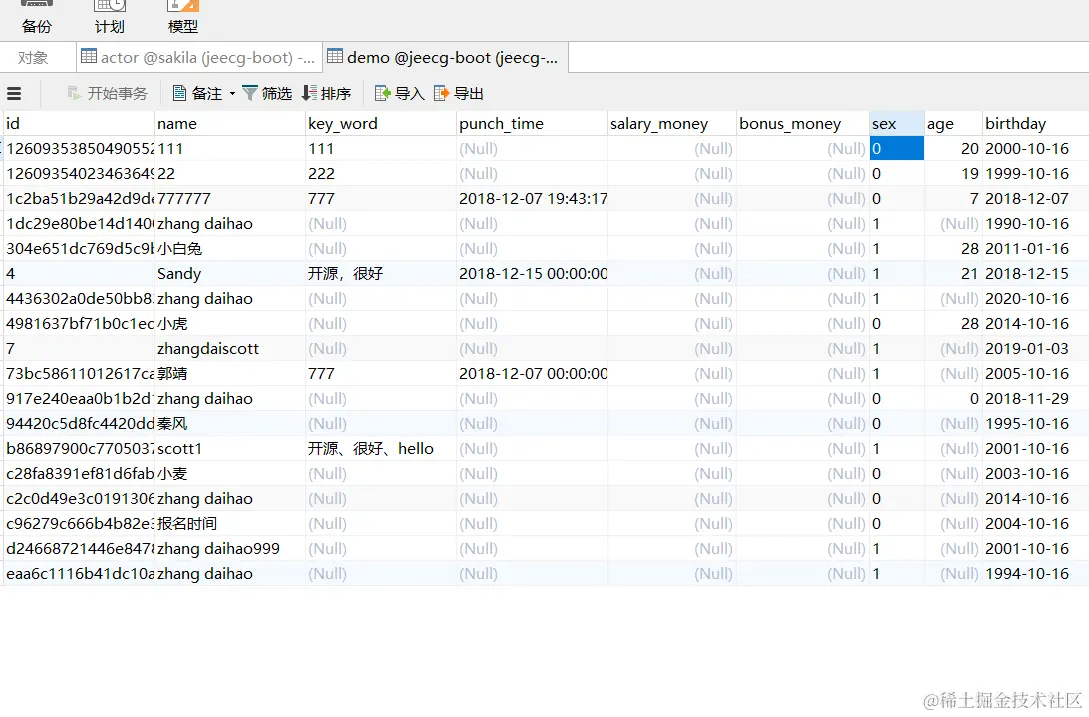Viewport: 1089px width, 717px height.
Task: Switch to actor @sakila tab
Action: pos(199,58)
